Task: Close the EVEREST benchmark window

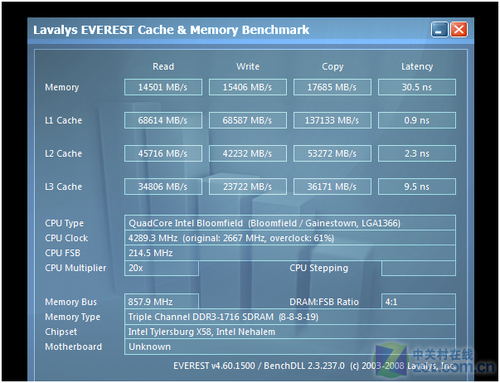Action: click(x=459, y=30)
